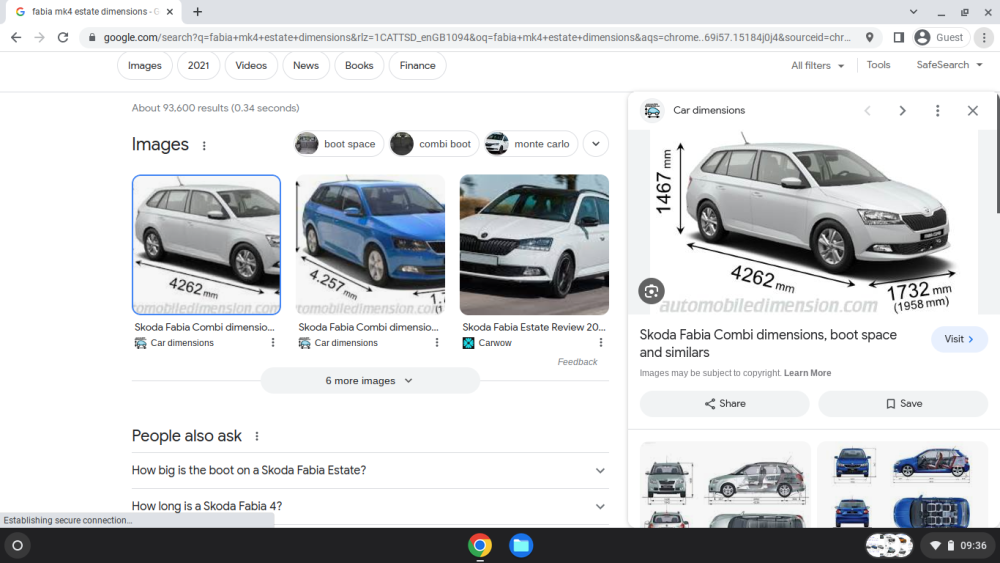Image resolution: width=1000 pixels, height=563 pixels.
Task: Click the Feedback link
Action: [x=577, y=362]
